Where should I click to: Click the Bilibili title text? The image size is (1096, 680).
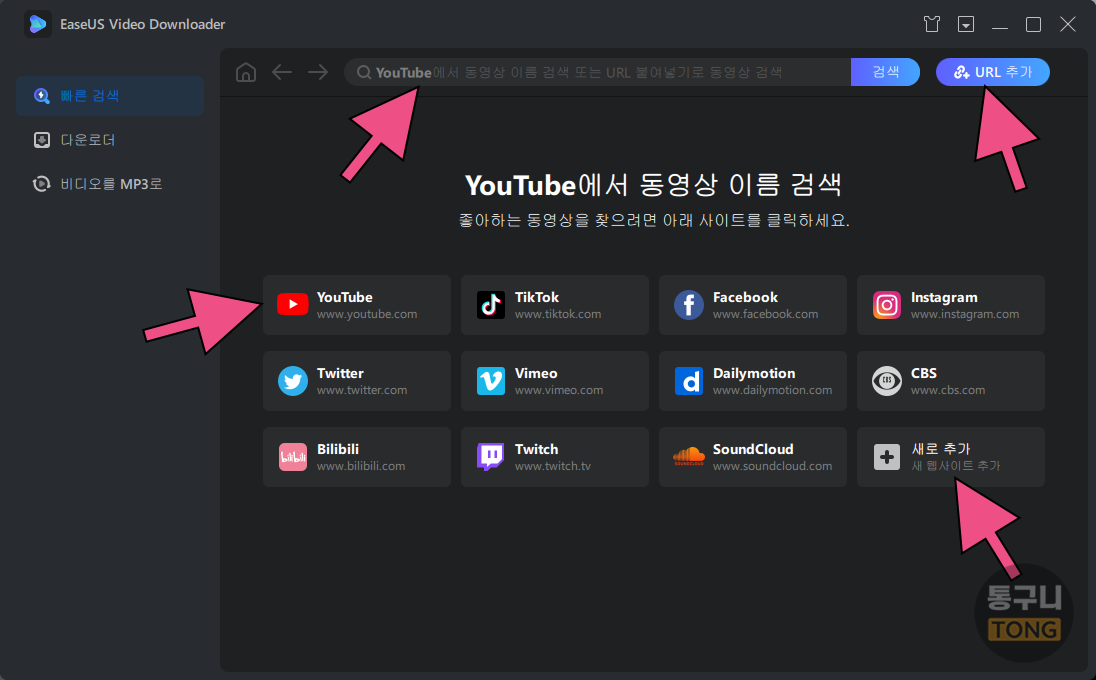coord(338,449)
